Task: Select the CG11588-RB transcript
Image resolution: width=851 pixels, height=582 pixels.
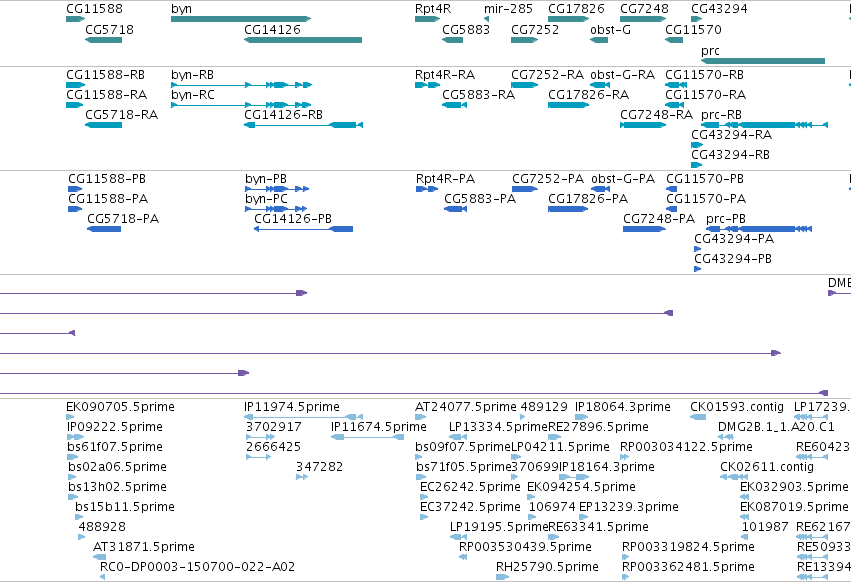Action: point(75,85)
